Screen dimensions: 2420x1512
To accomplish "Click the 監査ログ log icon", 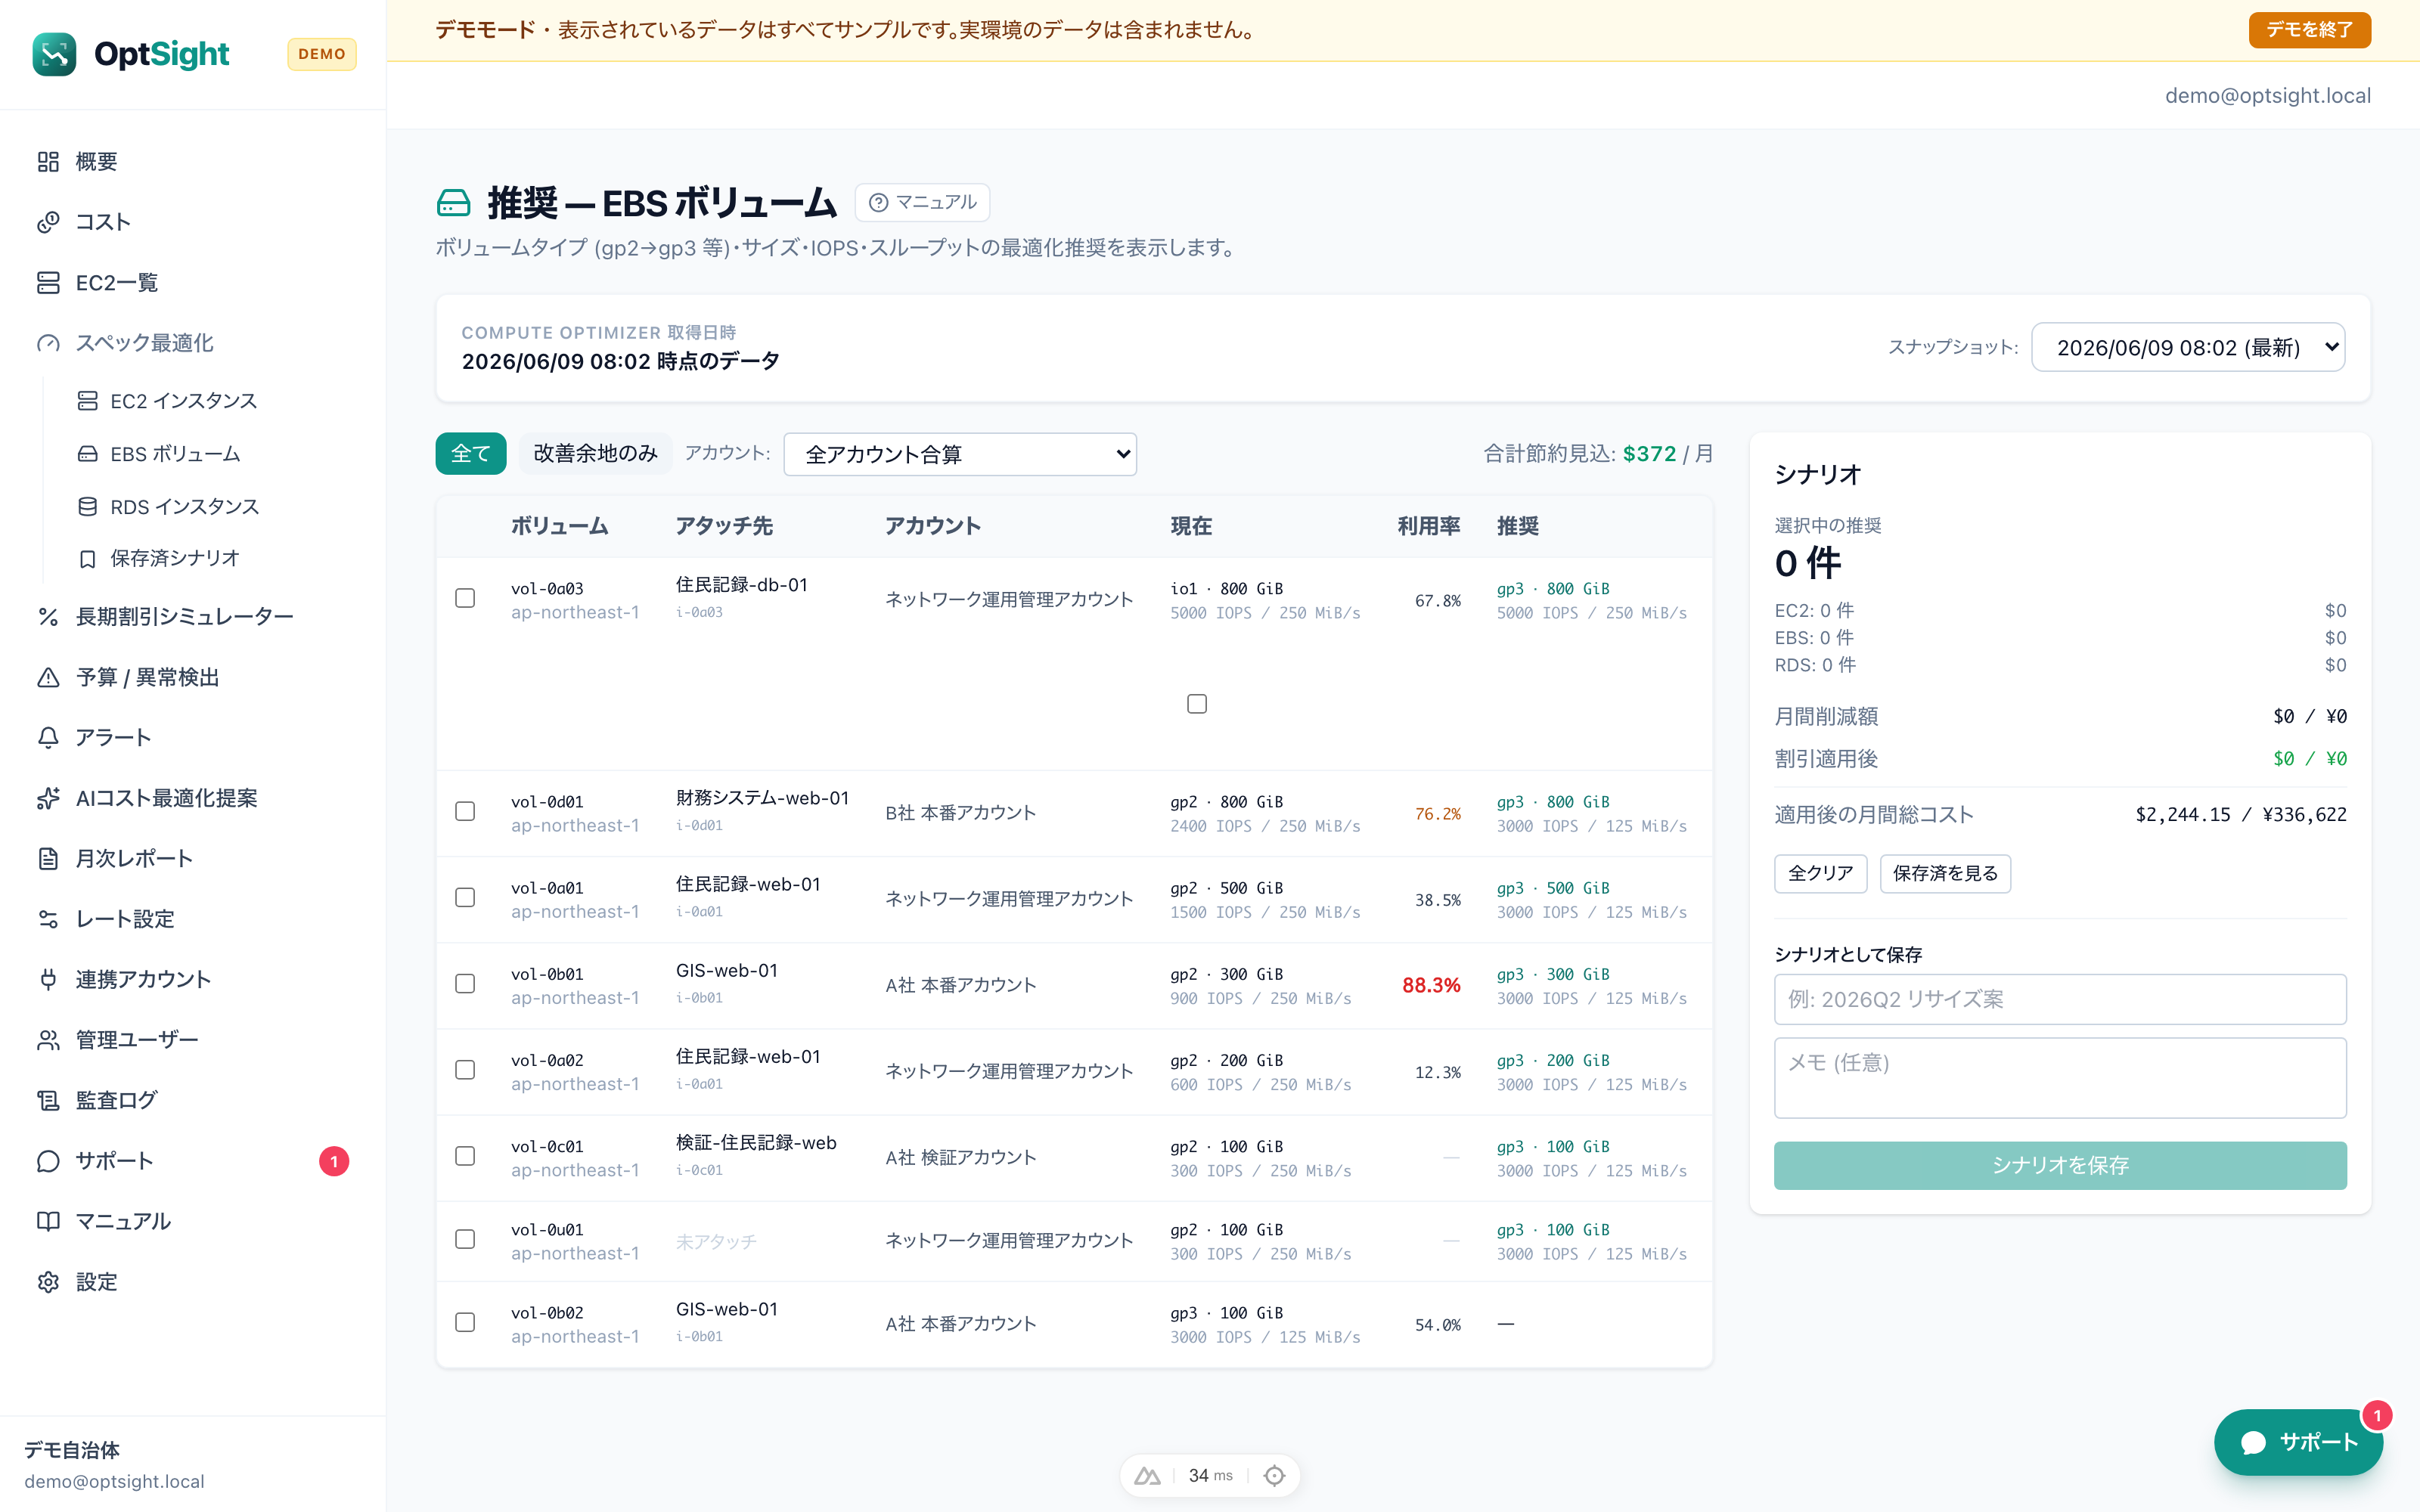I will pyautogui.click(x=48, y=1101).
